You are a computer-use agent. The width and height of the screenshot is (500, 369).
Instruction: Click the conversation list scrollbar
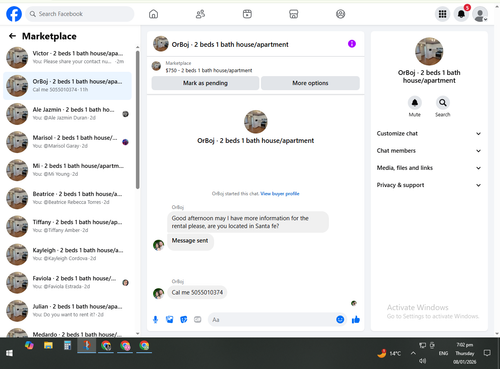pyautogui.click(x=137, y=119)
